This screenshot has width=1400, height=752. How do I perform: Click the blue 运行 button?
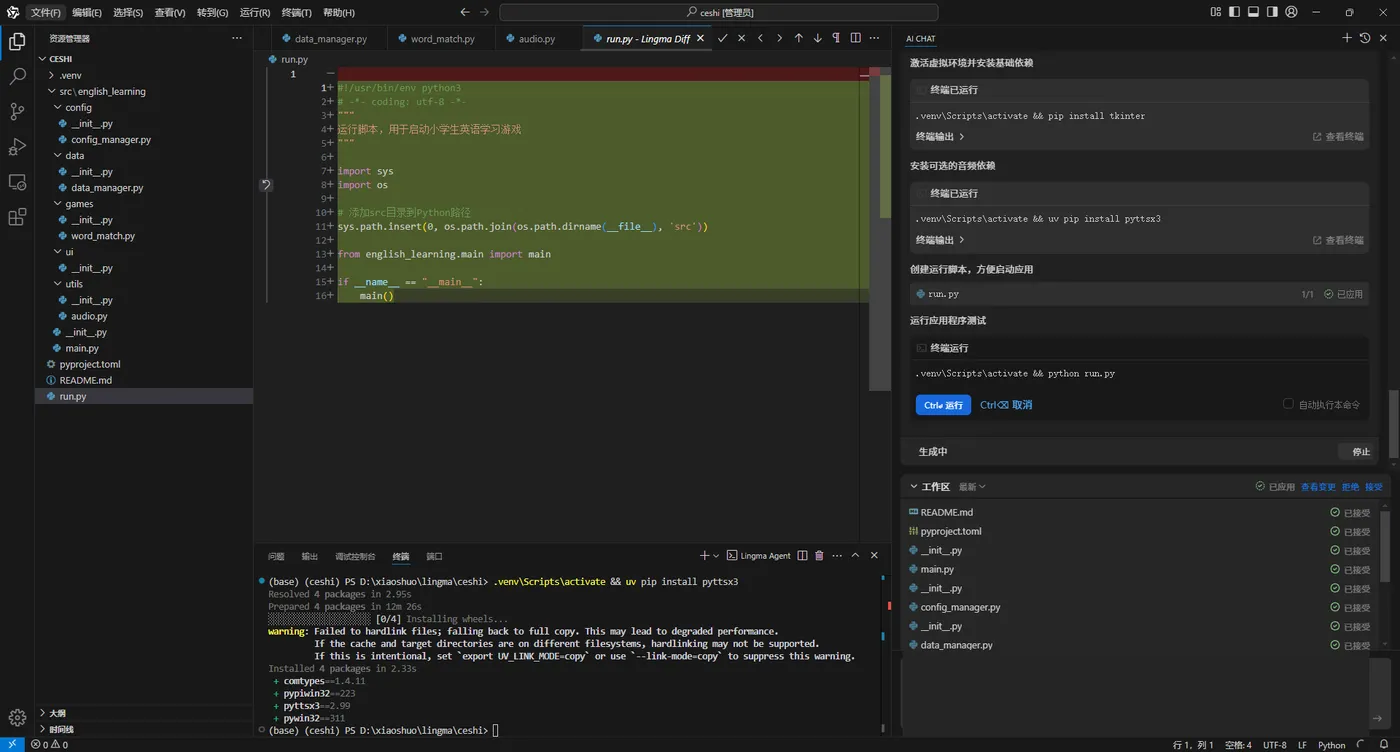click(x=943, y=405)
